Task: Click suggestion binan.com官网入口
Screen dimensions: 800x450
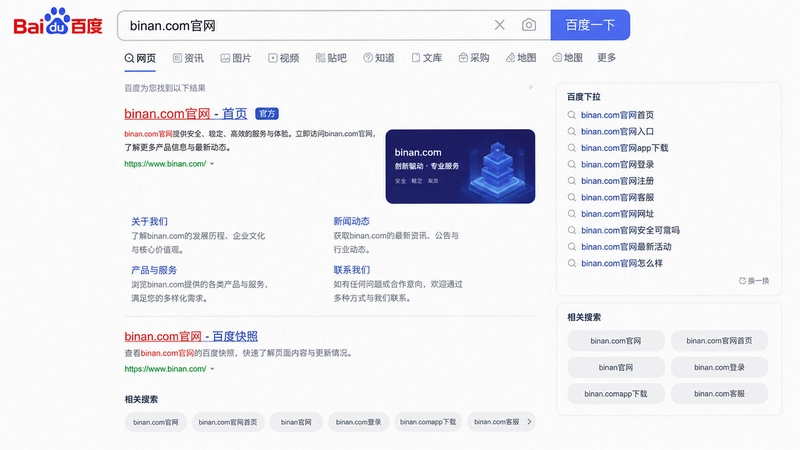Action: [x=617, y=132]
